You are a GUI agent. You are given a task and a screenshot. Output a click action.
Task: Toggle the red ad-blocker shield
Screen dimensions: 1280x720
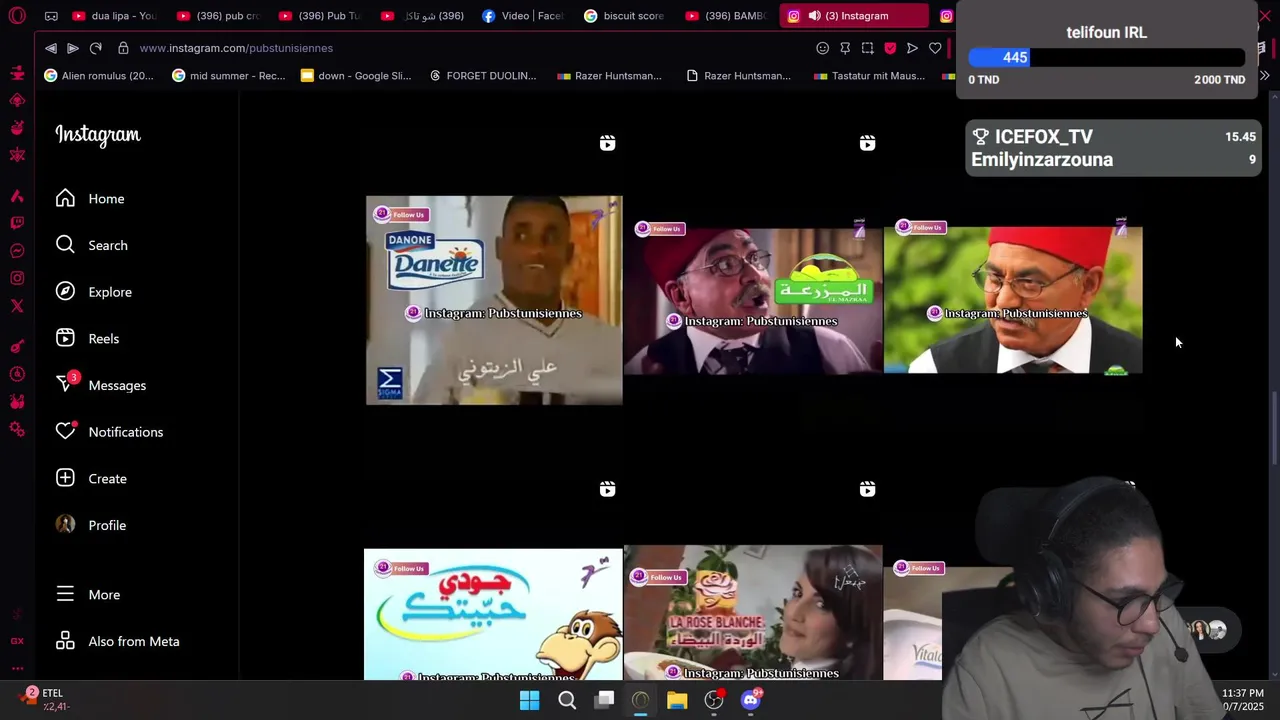click(x=890, y=48)
